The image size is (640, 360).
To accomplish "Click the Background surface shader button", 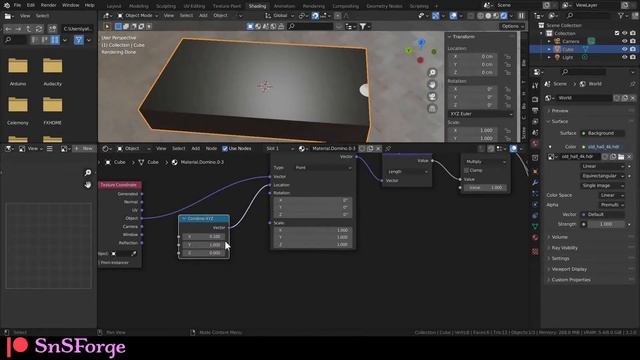I will click(x=602, y=133).
